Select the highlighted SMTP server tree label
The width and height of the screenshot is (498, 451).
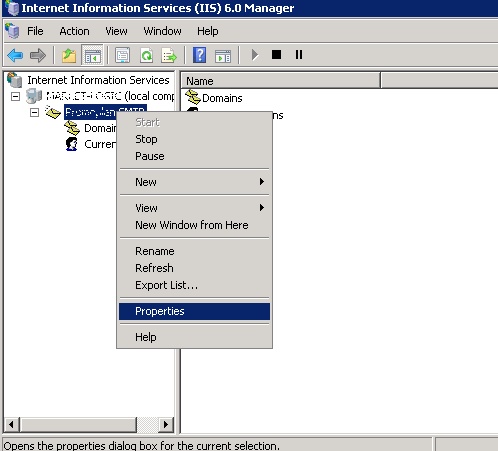105,112
